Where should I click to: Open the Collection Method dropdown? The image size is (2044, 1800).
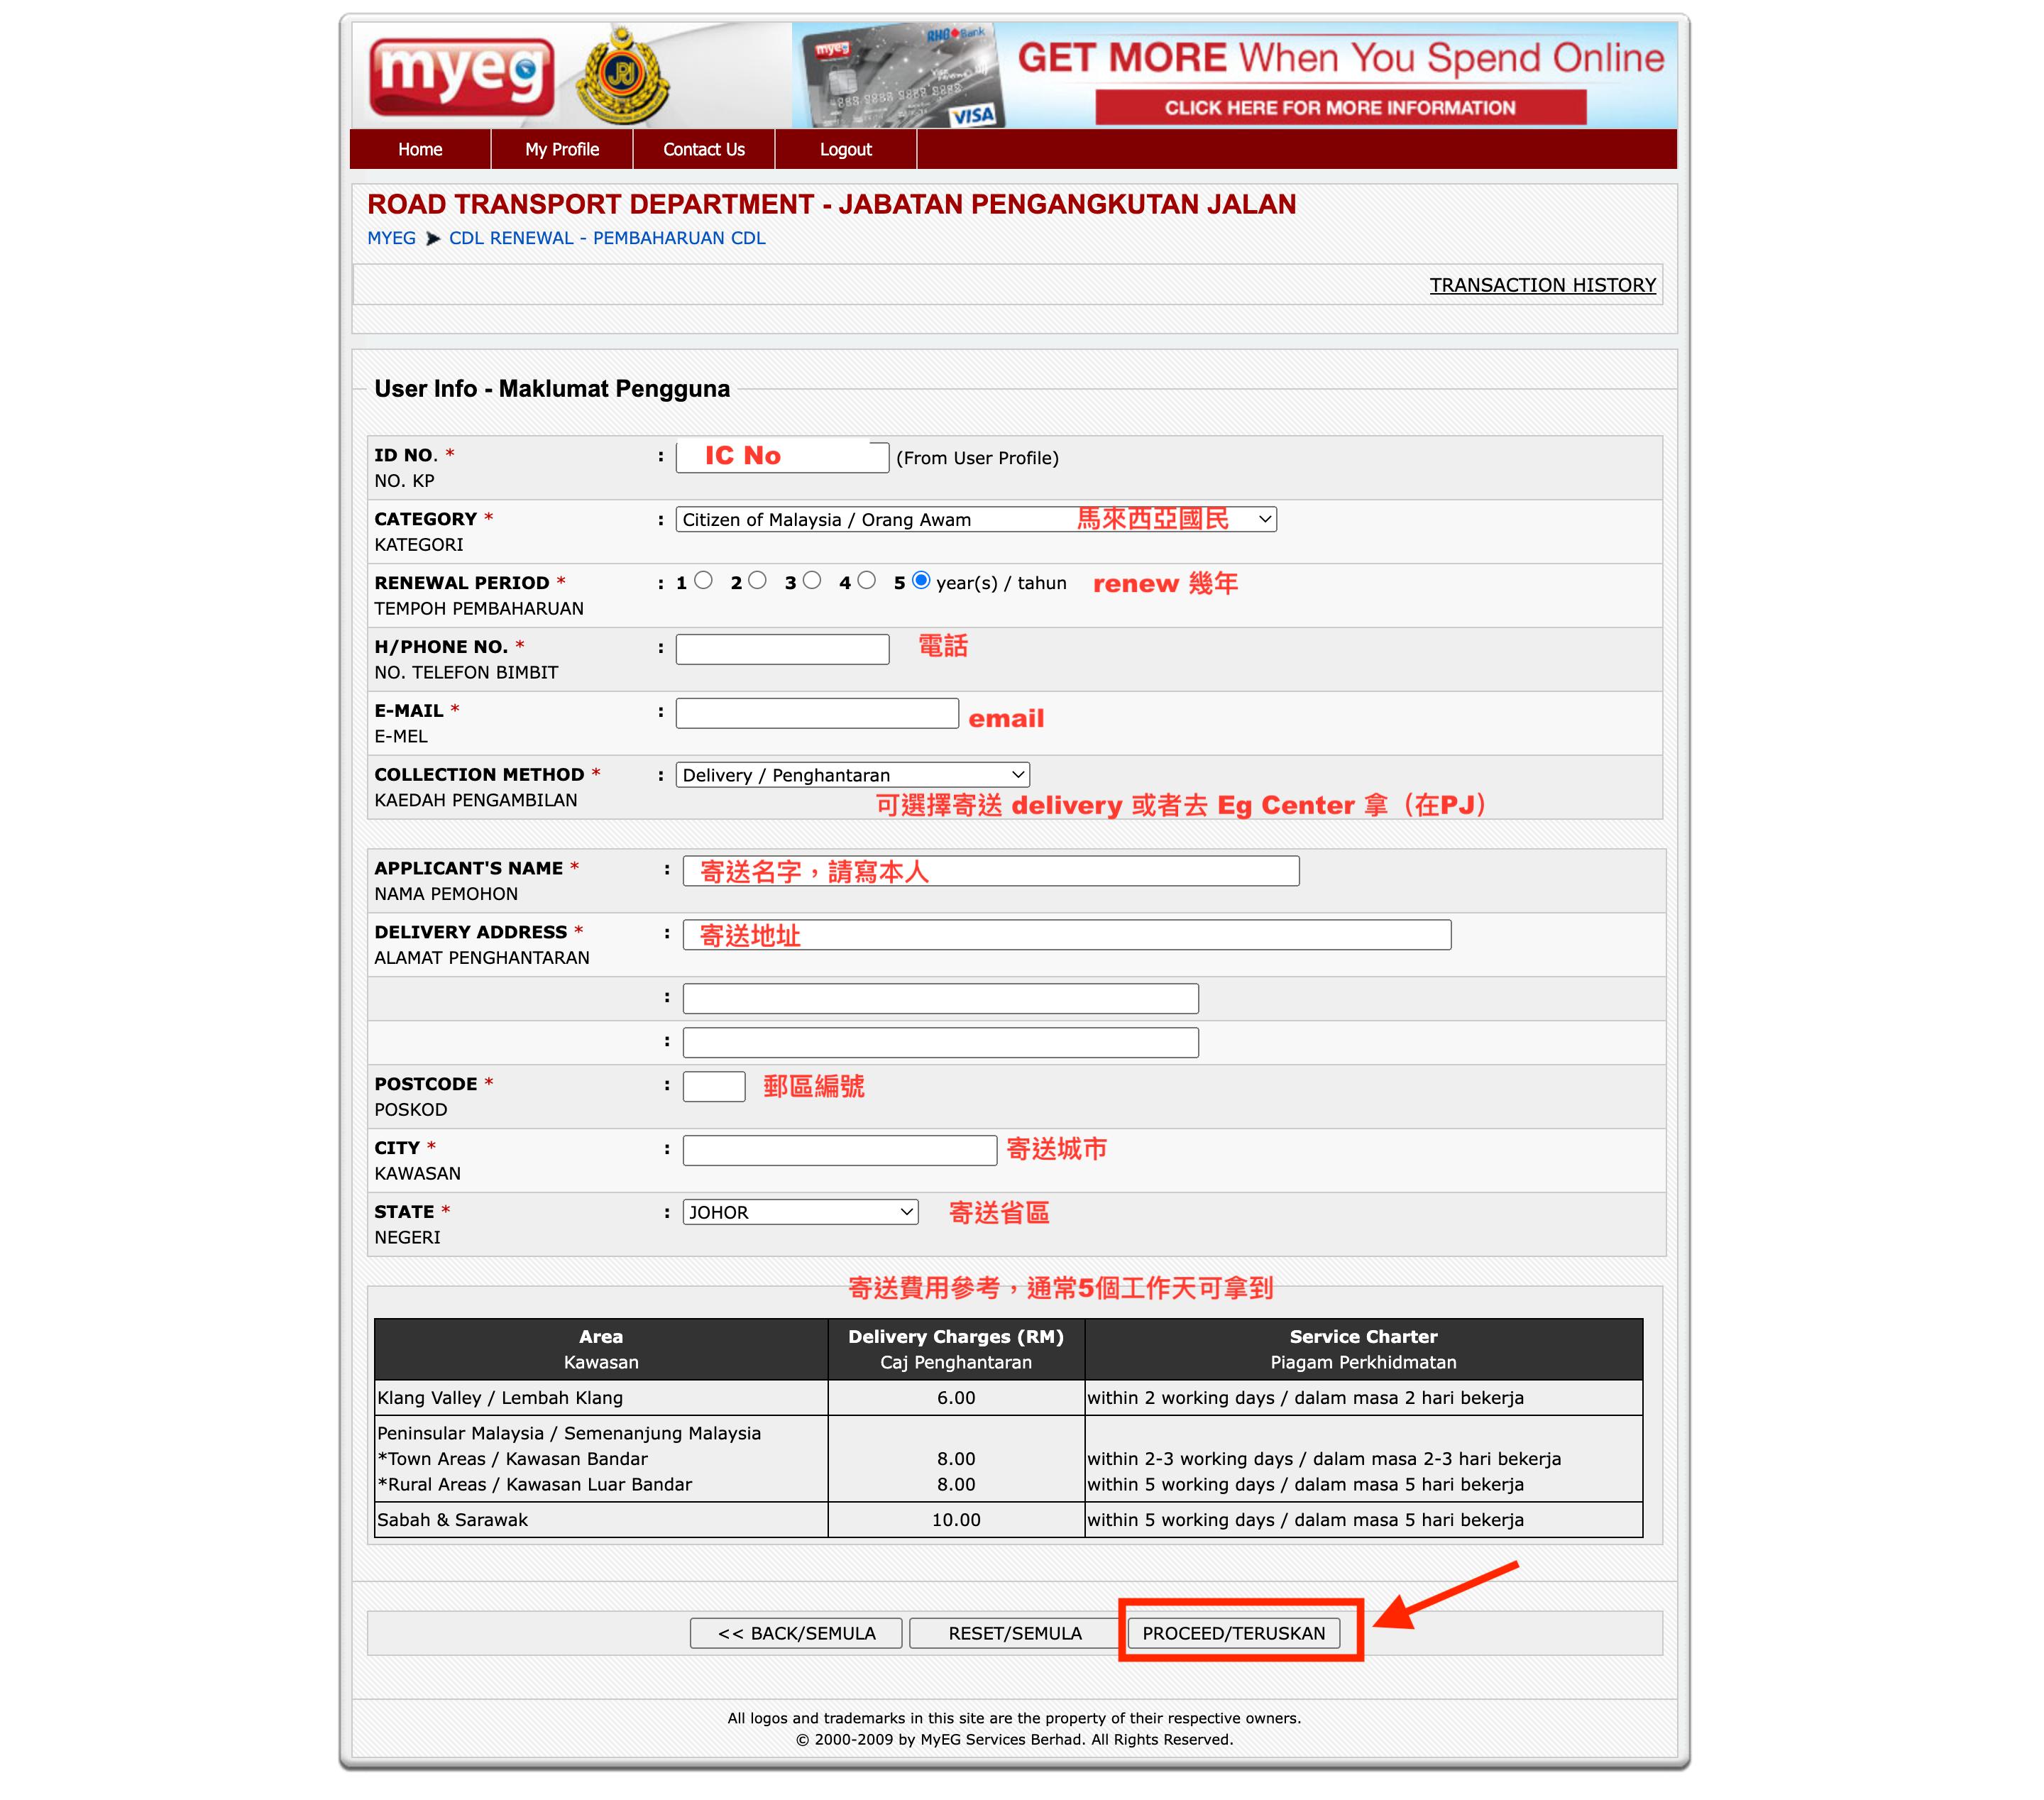(x=852, y=775)
